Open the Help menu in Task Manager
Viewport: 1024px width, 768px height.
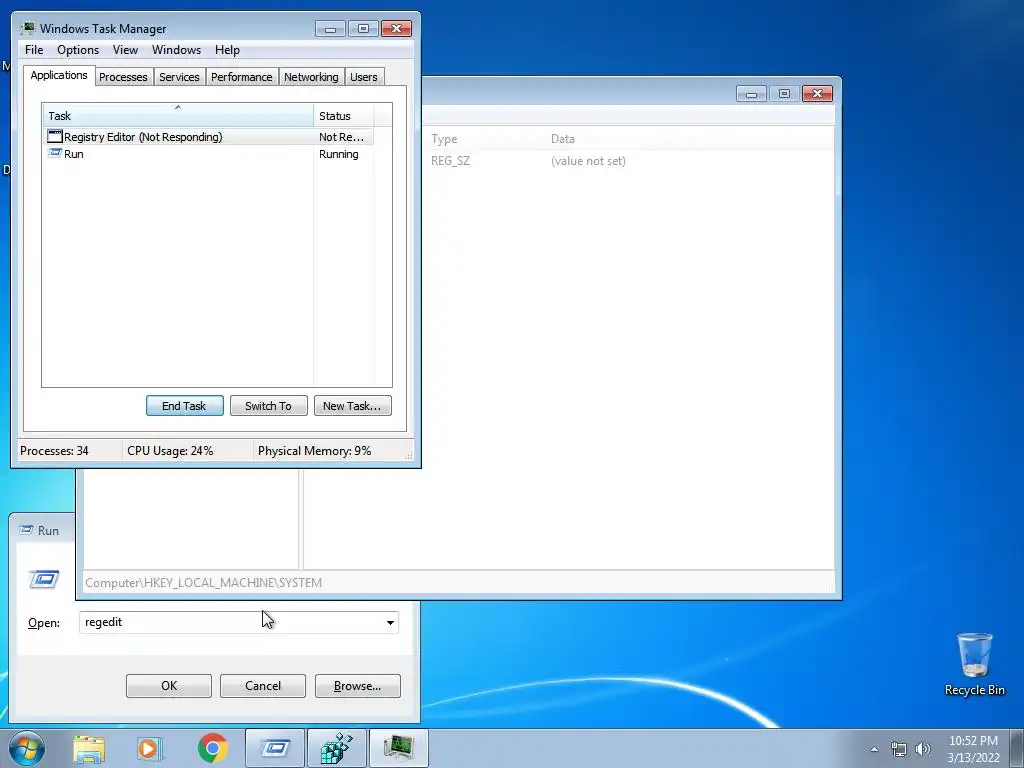click(x=227, y=50)
